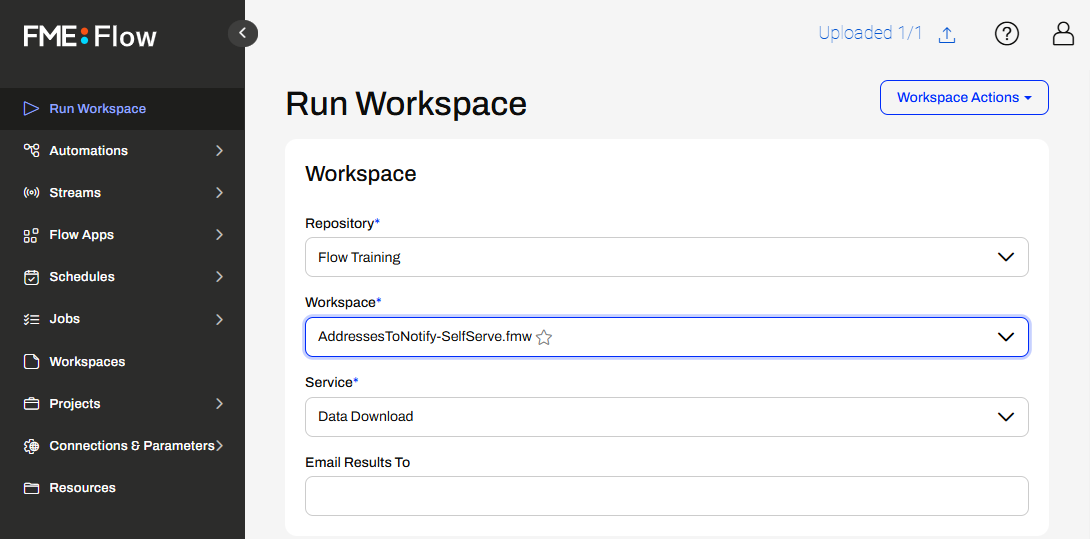Click the Run Workspace play icon
The height and width of the screenshot is (539, 1090).
(31, 108)
